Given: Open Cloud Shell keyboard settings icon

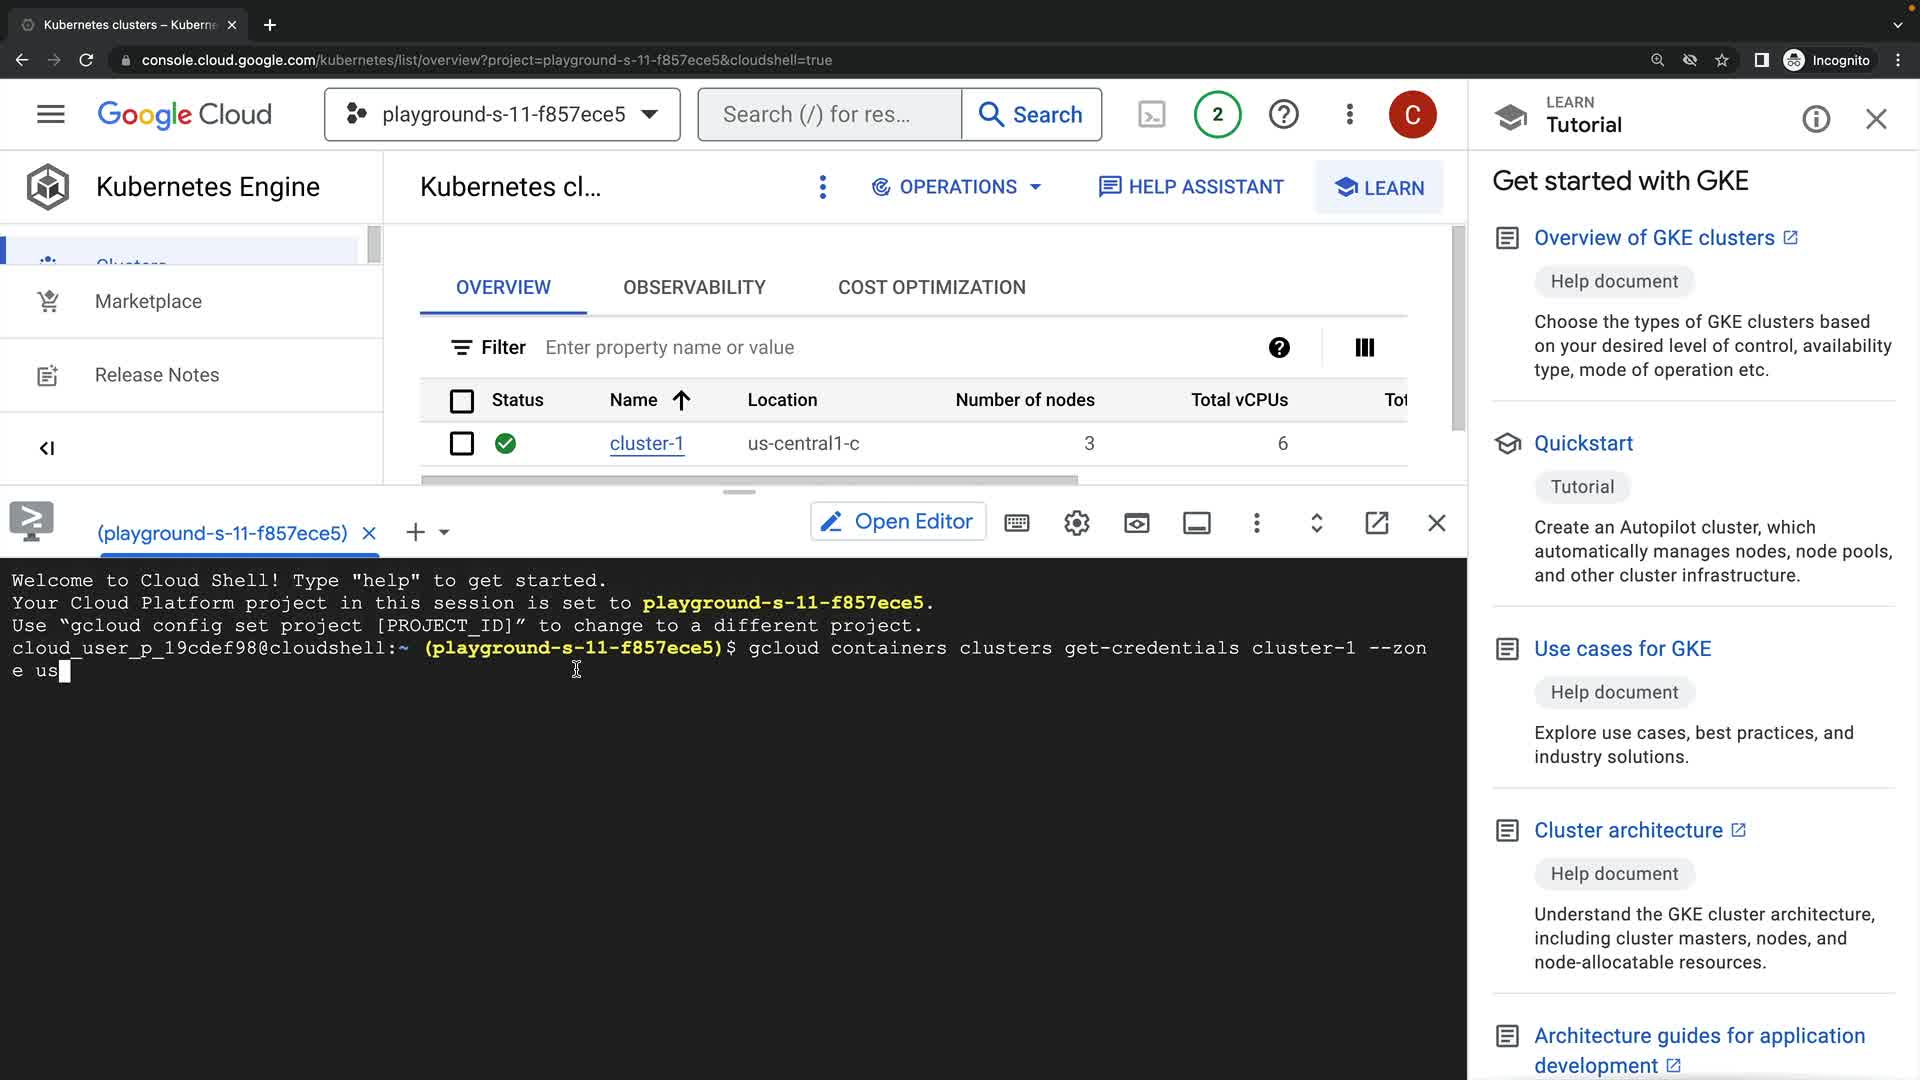Looking at the screenshot, I should 1017,523.
